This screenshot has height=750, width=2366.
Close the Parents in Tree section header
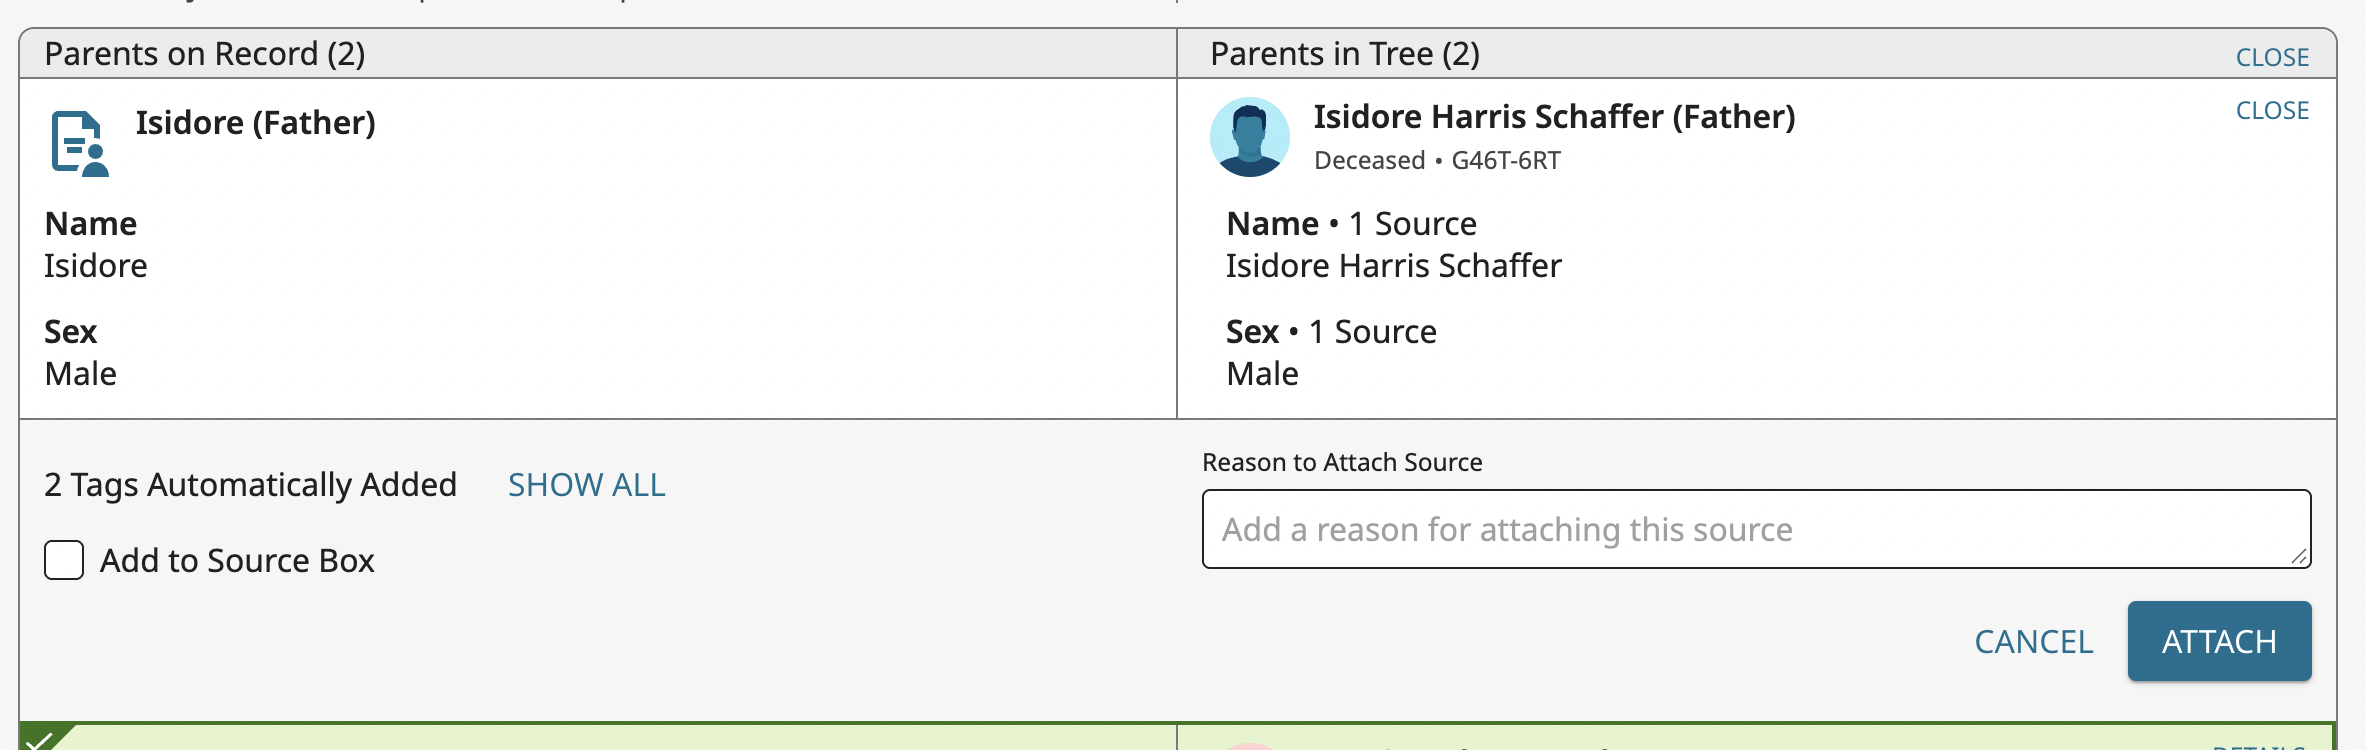point(2272,57)
